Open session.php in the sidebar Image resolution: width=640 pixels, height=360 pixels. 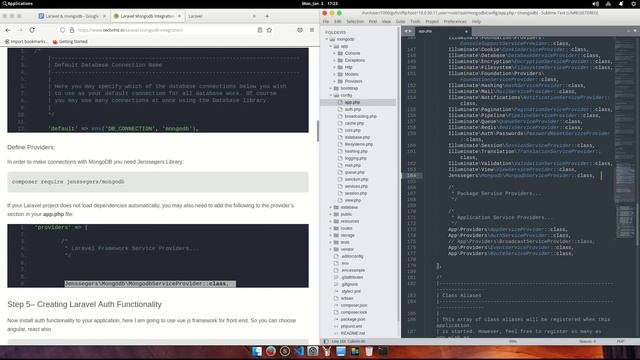[x=356, y=193]
